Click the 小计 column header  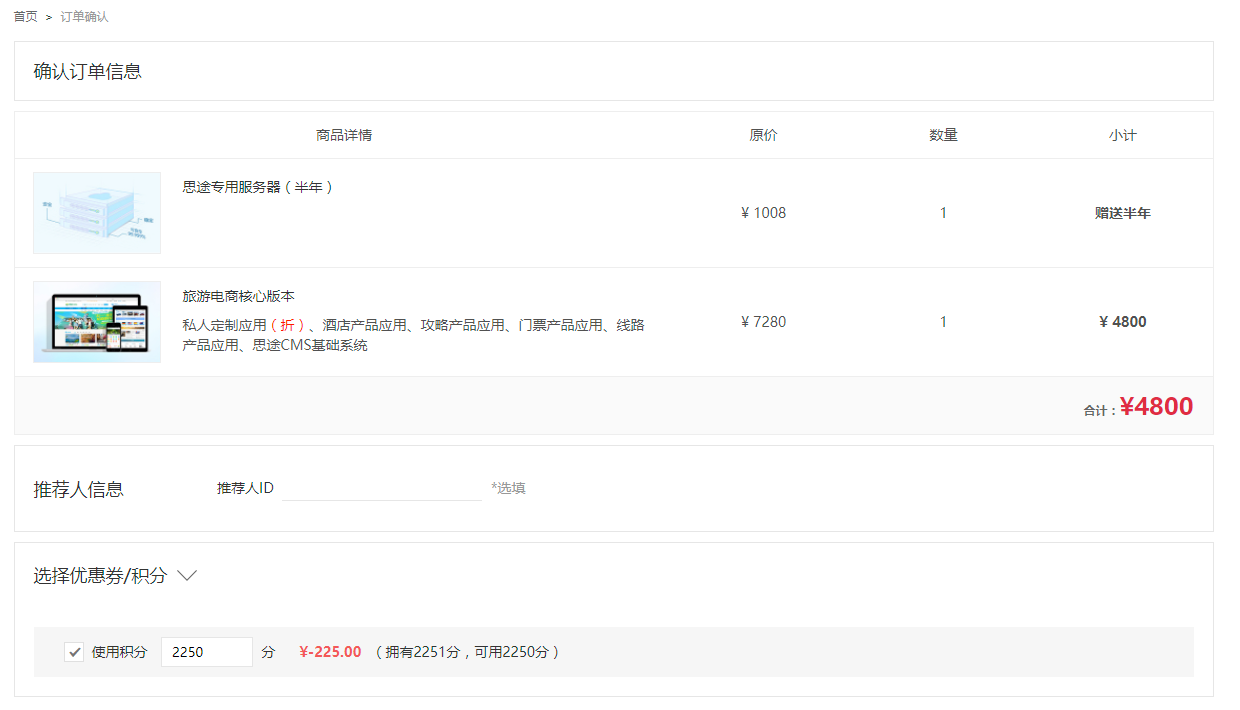pos(1122,135)
